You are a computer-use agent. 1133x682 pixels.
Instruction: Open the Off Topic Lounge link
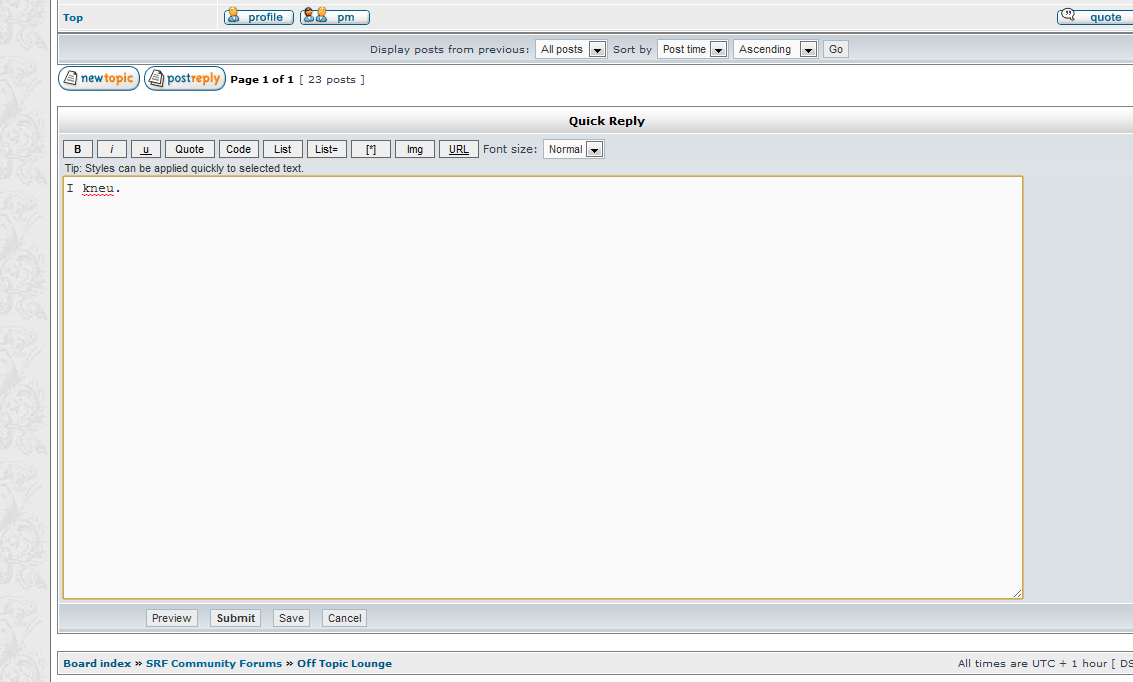point(344,663)
